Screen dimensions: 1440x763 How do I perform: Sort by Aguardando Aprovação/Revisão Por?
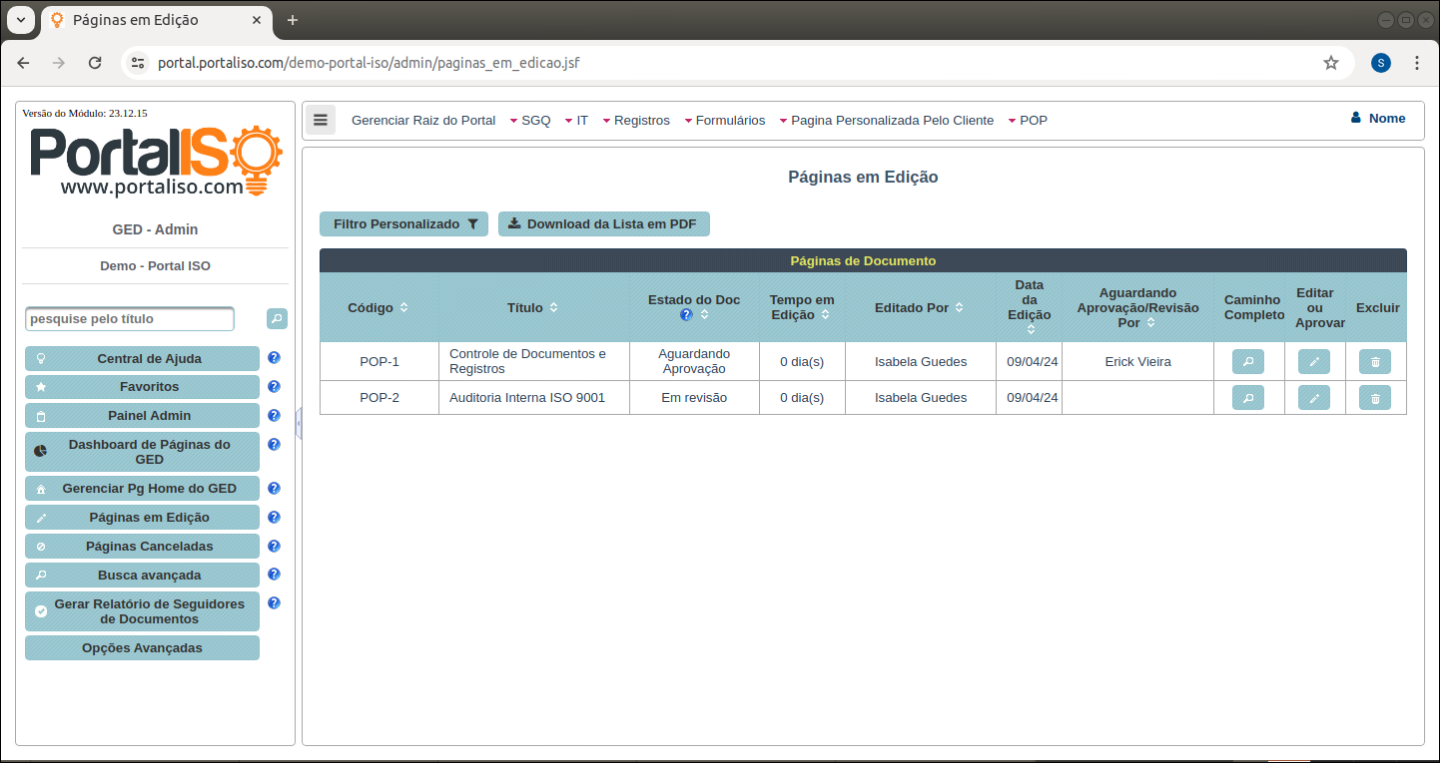[x=1151, y=323]
